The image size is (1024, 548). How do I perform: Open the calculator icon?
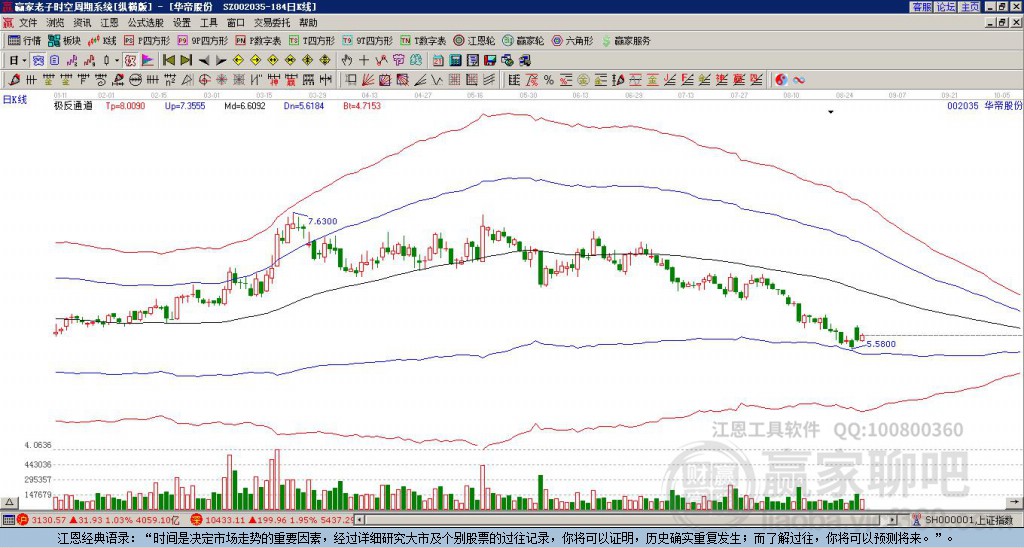(x=455, y=61)
